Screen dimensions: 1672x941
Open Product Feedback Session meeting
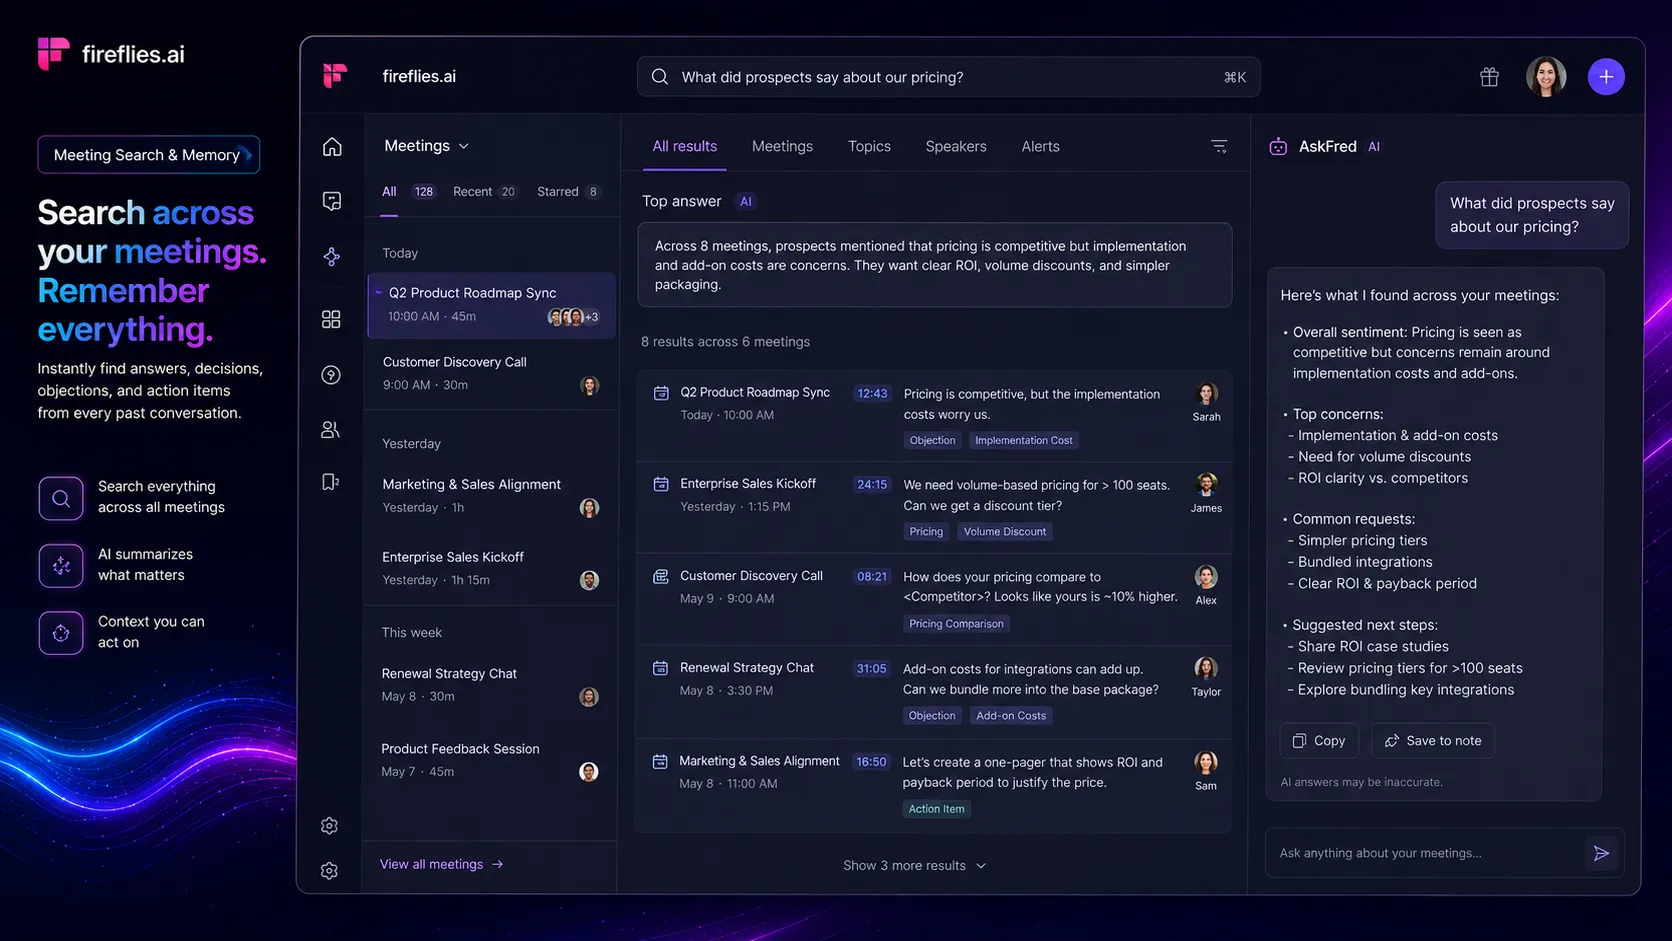pyautogui.click(x=490, y=760)
